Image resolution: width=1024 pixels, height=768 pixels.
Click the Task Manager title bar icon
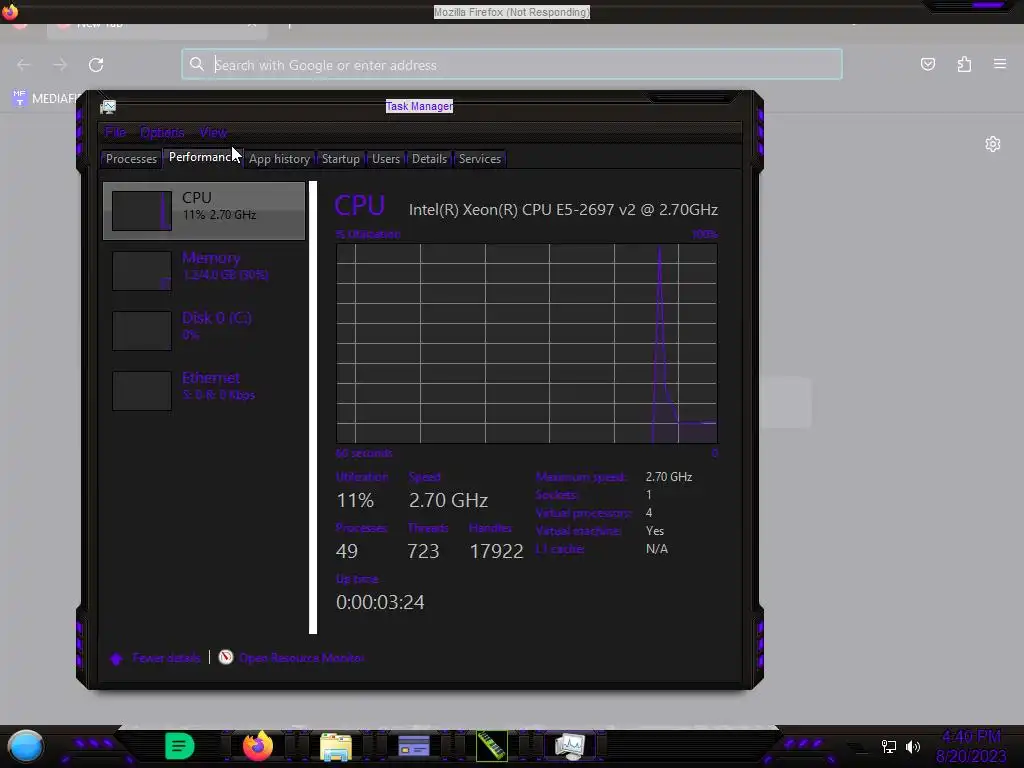point(108,106)
